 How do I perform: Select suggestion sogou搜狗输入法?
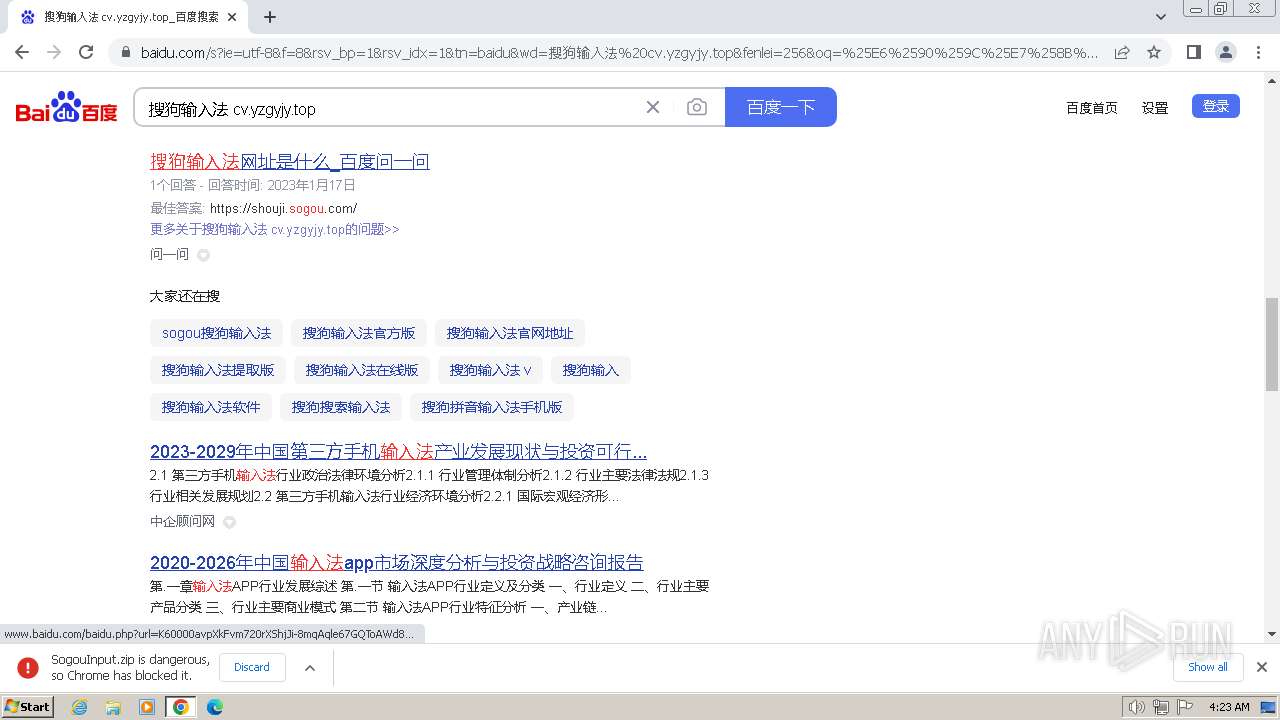pos(217,333)
